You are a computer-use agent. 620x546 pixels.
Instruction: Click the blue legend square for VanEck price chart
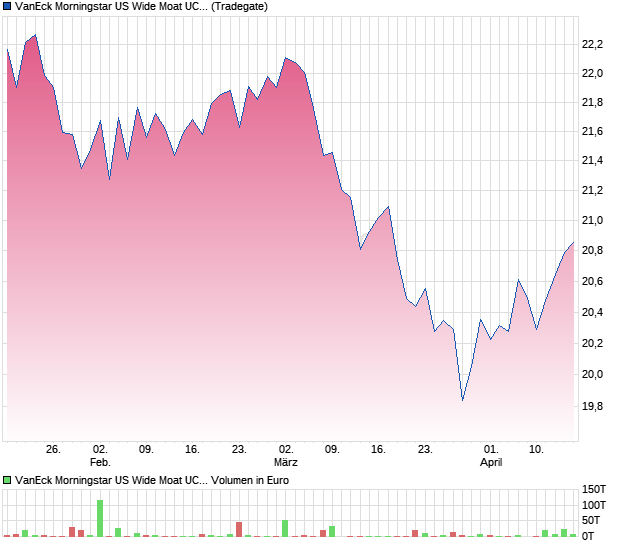(x=7, y=6)
